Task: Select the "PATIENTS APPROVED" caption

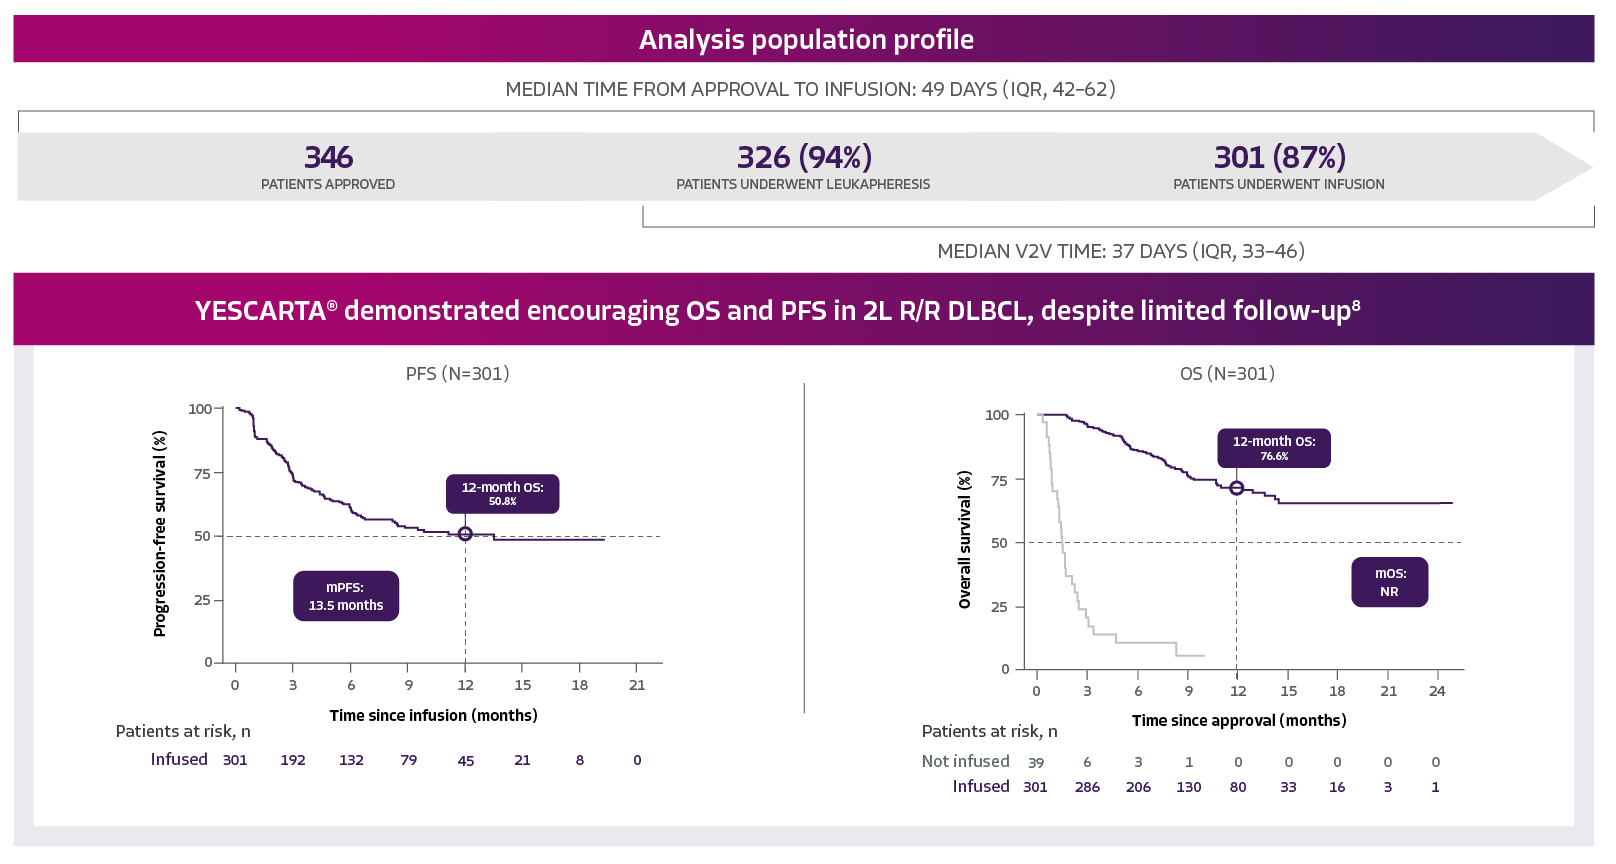Action: (x=328, y=184)
